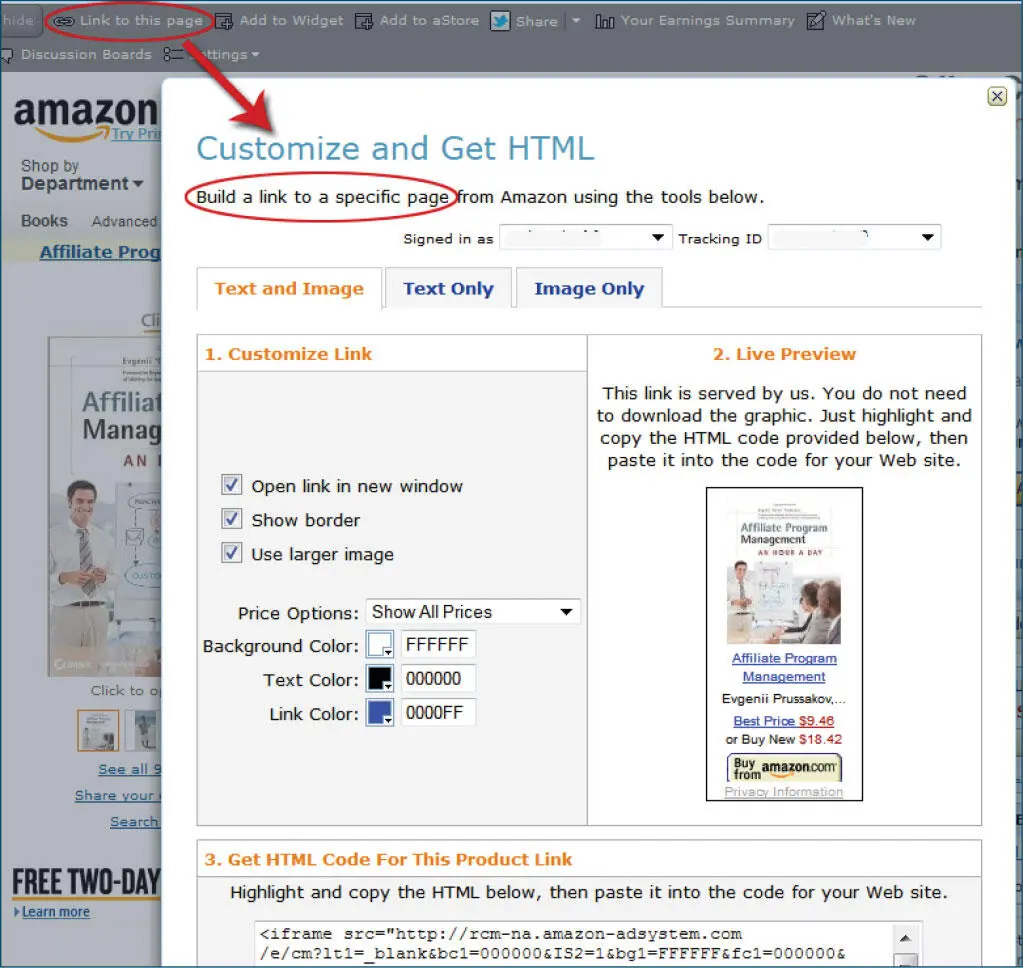The height and width of the screenshot is (968, 1023).
Task: Open the blue Link Color swatch
Action: [380, 713]
